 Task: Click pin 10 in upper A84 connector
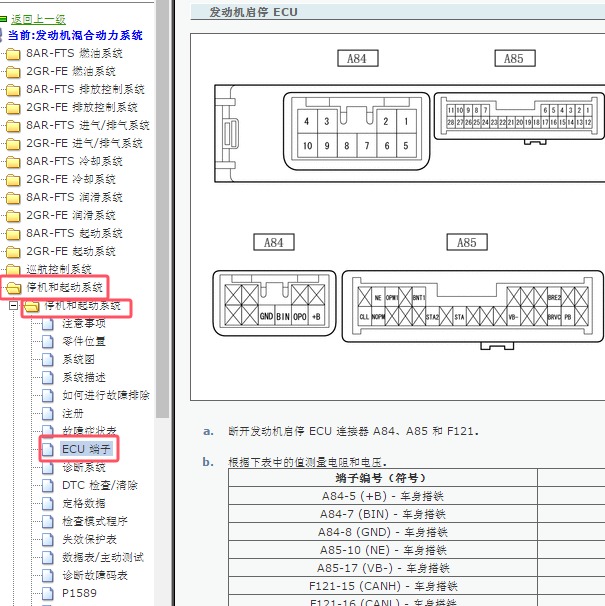click(x=307, y=146)
